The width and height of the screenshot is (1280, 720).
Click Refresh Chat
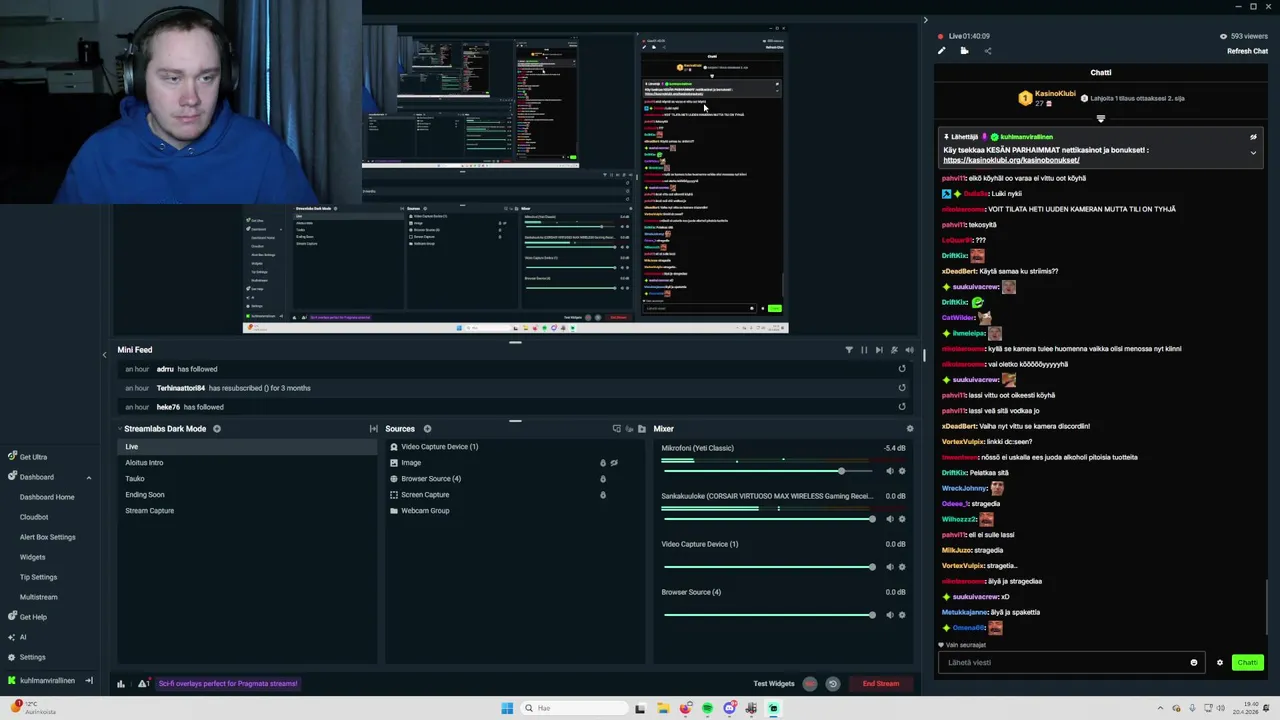(x=1247, y=51)
